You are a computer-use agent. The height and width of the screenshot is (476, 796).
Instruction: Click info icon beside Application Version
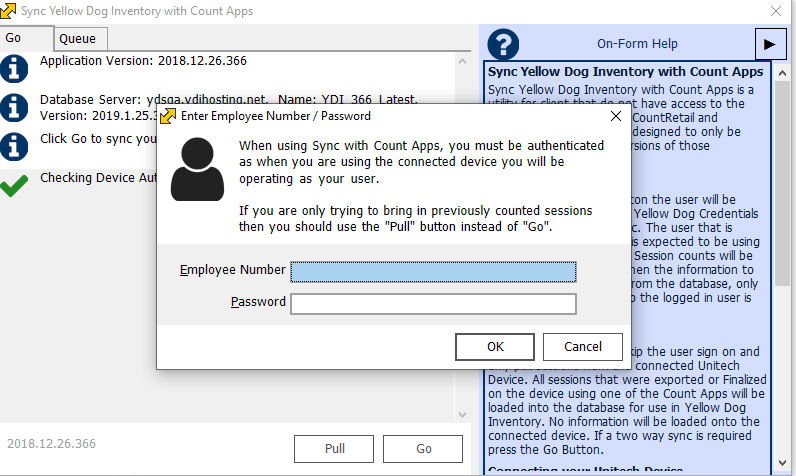[x=14, y=68]
